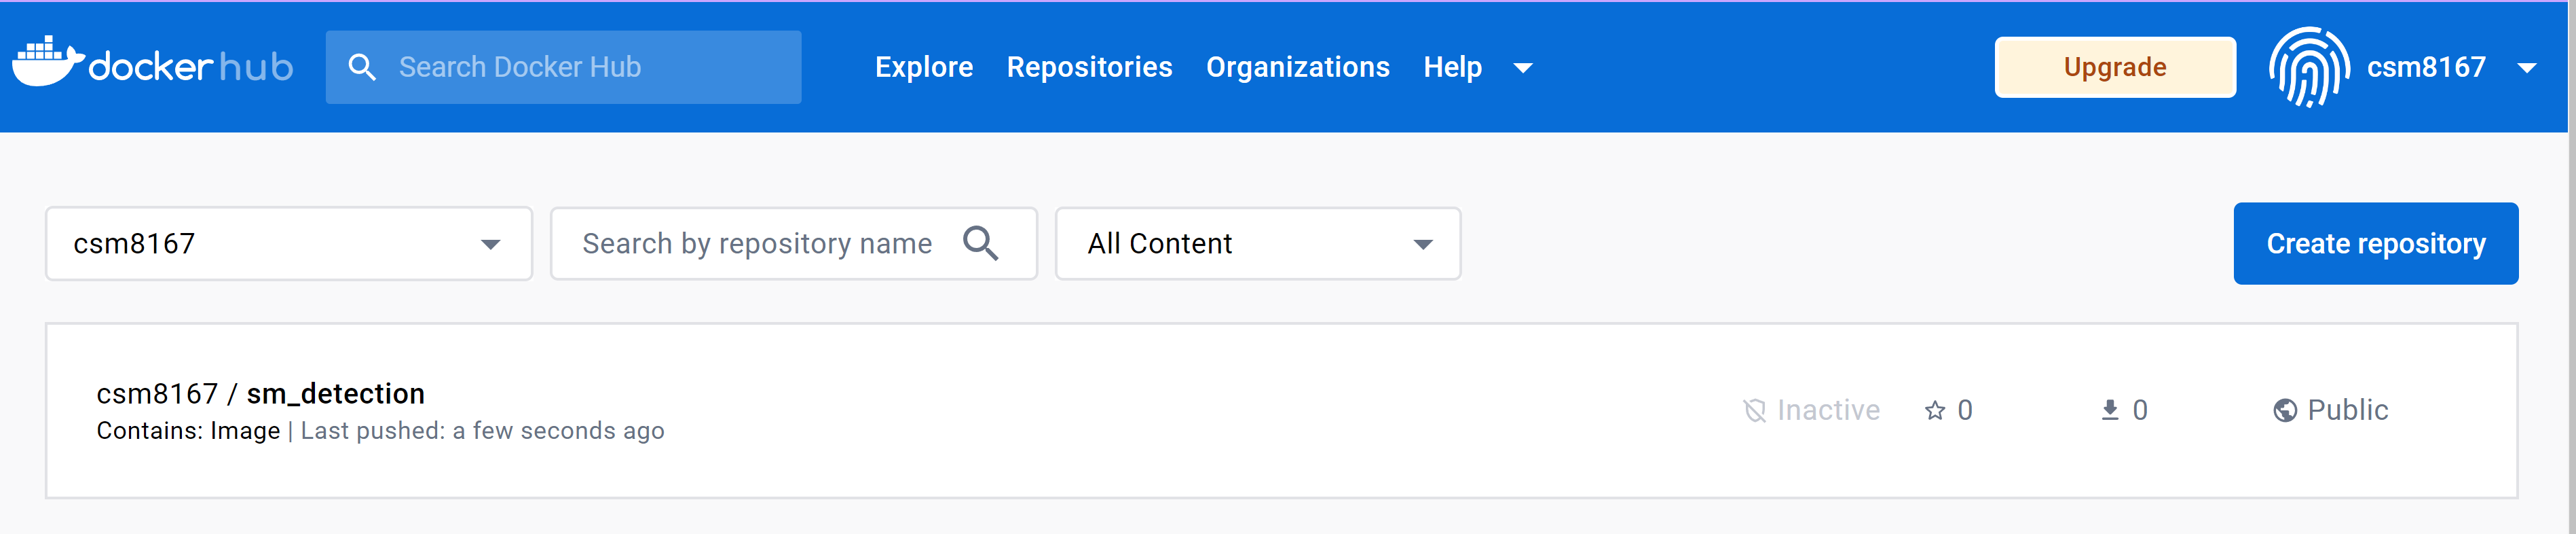This screenshot has width=2576, height=534.
Task: Expand the Help dropdown arrow
Action: (1523, 68)
